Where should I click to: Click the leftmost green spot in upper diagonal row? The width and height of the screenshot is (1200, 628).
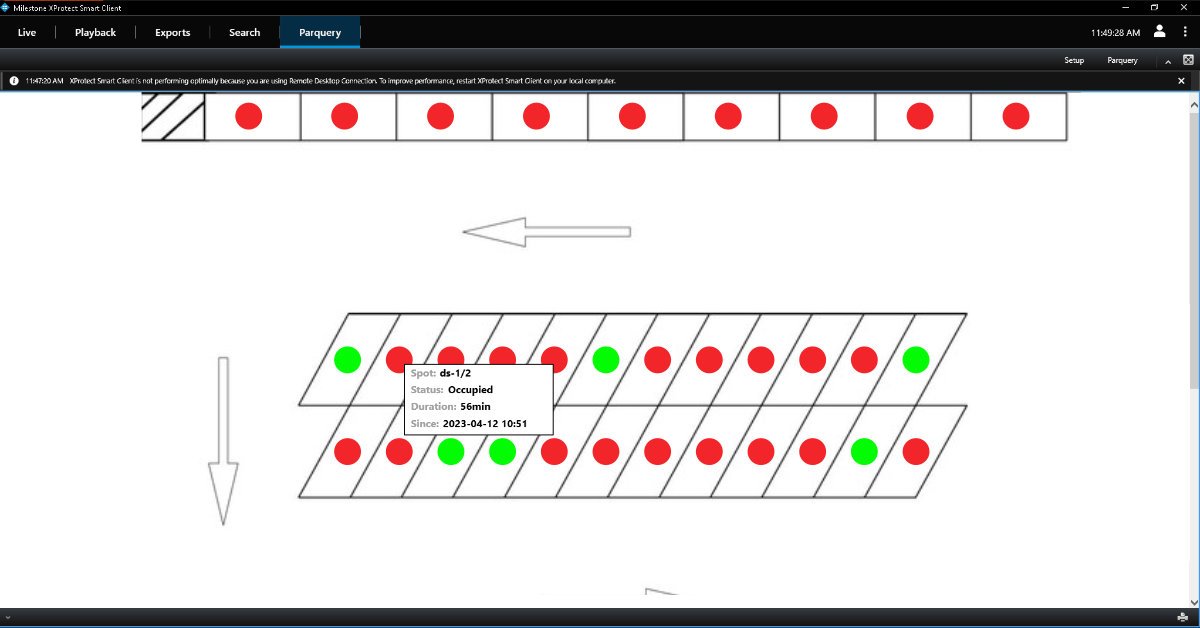tap(347, 360)
